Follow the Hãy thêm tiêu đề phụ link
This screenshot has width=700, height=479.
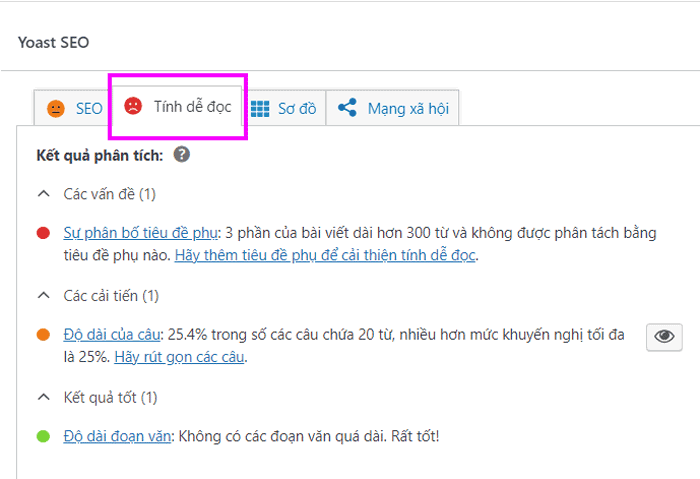(x=325, y=255)
